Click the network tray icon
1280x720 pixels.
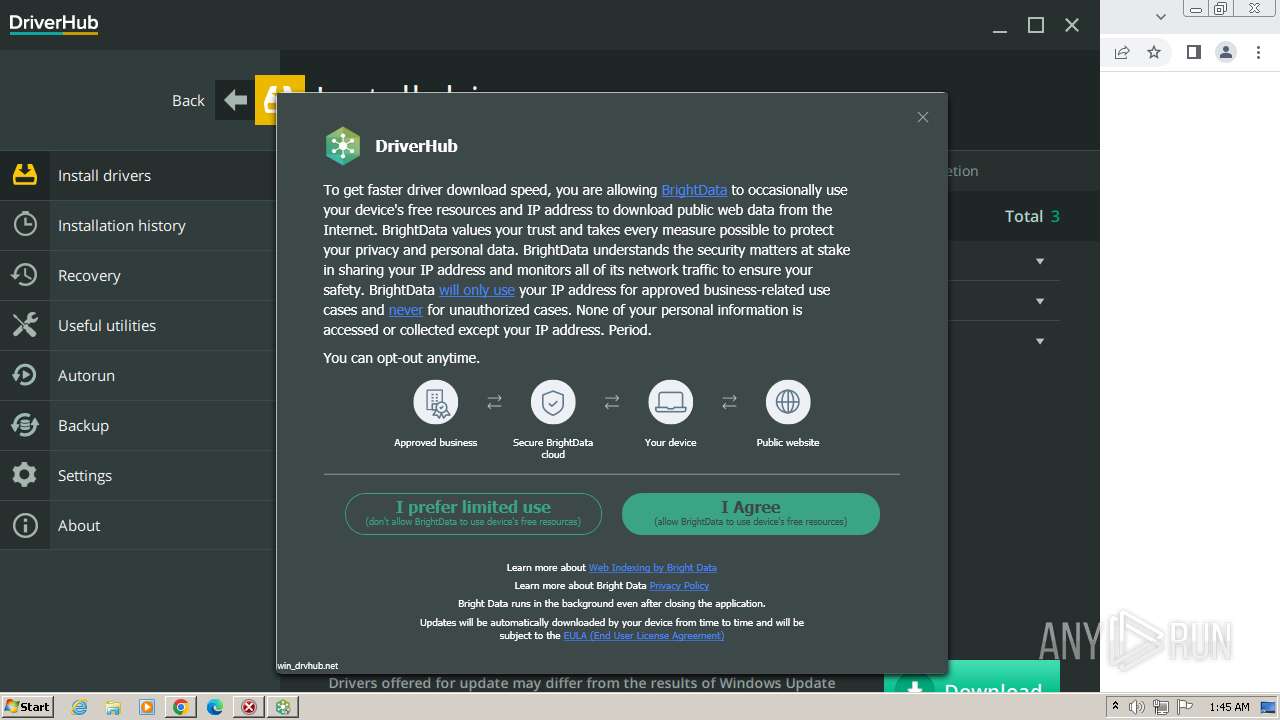pyautogui.click(x=1159, y=707)
